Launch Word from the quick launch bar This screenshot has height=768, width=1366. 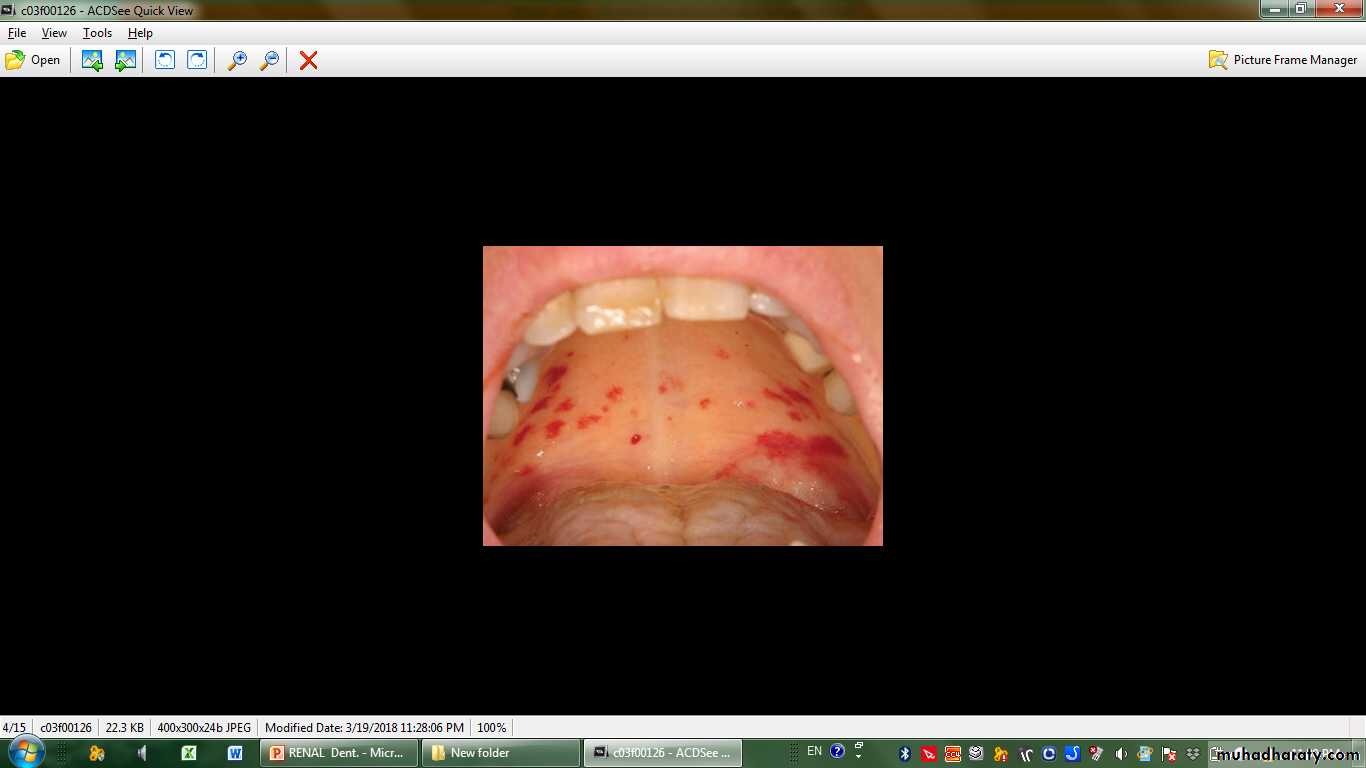[x=235, y=753]
